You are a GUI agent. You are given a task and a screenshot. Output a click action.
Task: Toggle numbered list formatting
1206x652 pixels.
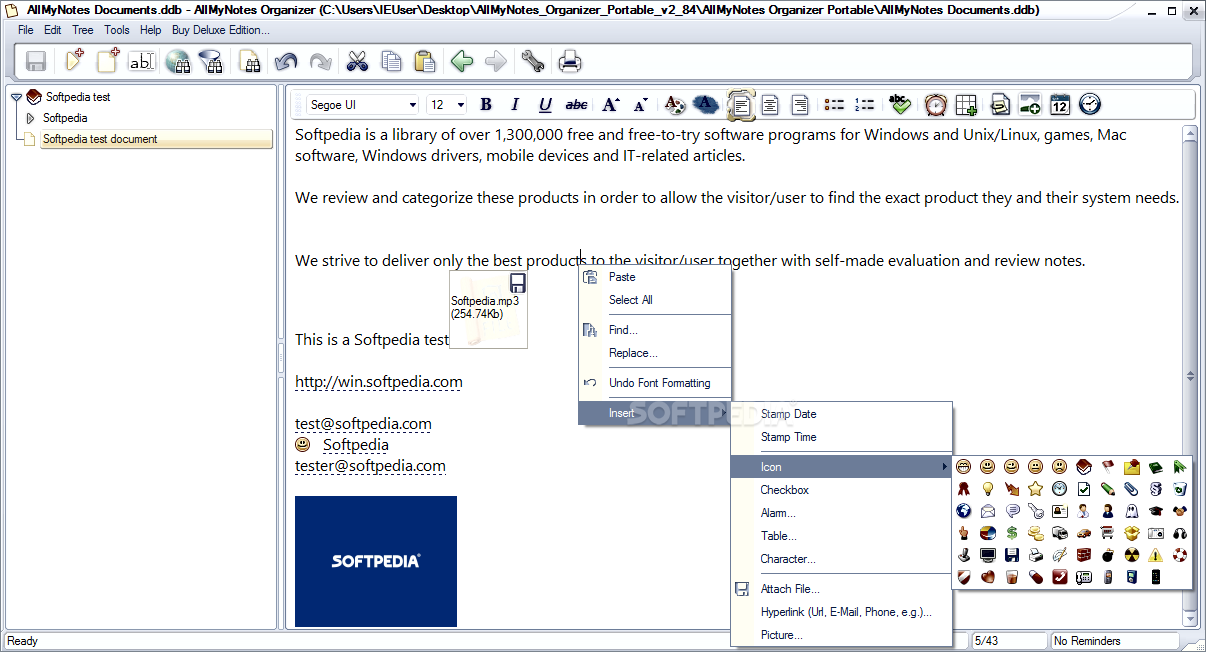point(864,104)
